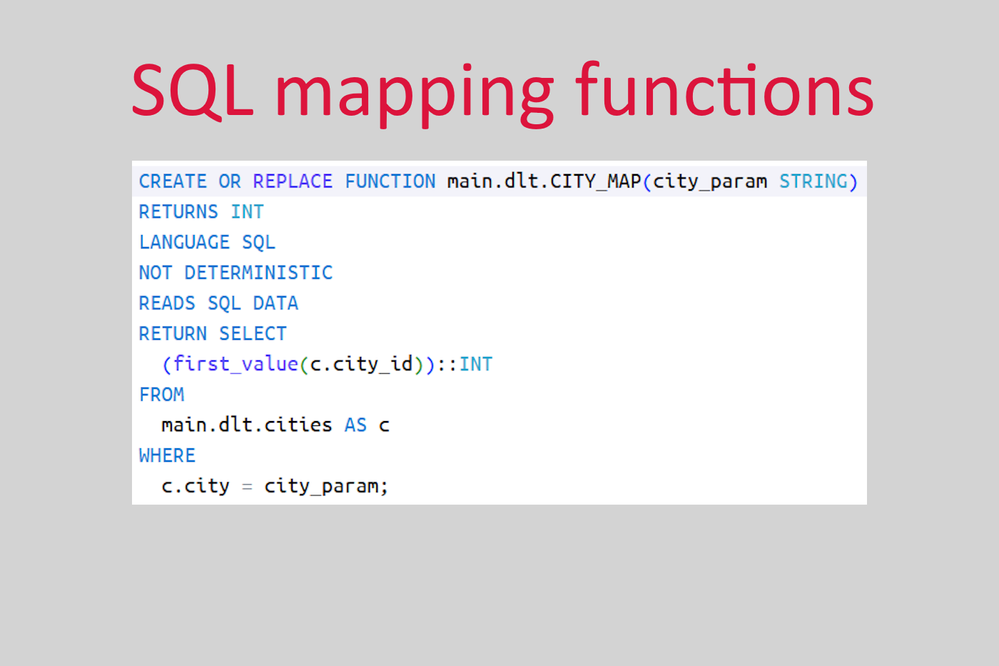Click the RETURN SELECT line
999x666 pixels.
[x=212, y=334]
